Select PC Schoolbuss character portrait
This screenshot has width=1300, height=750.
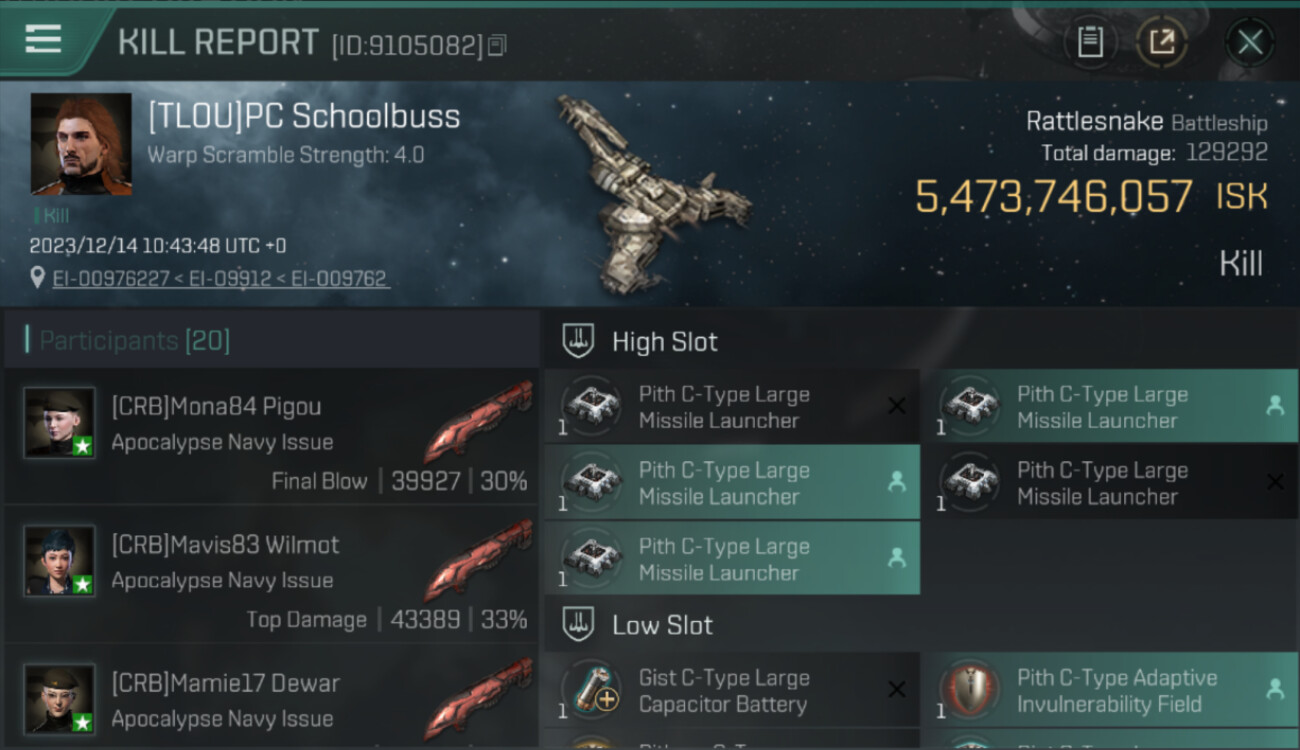[x=81, y=144]
